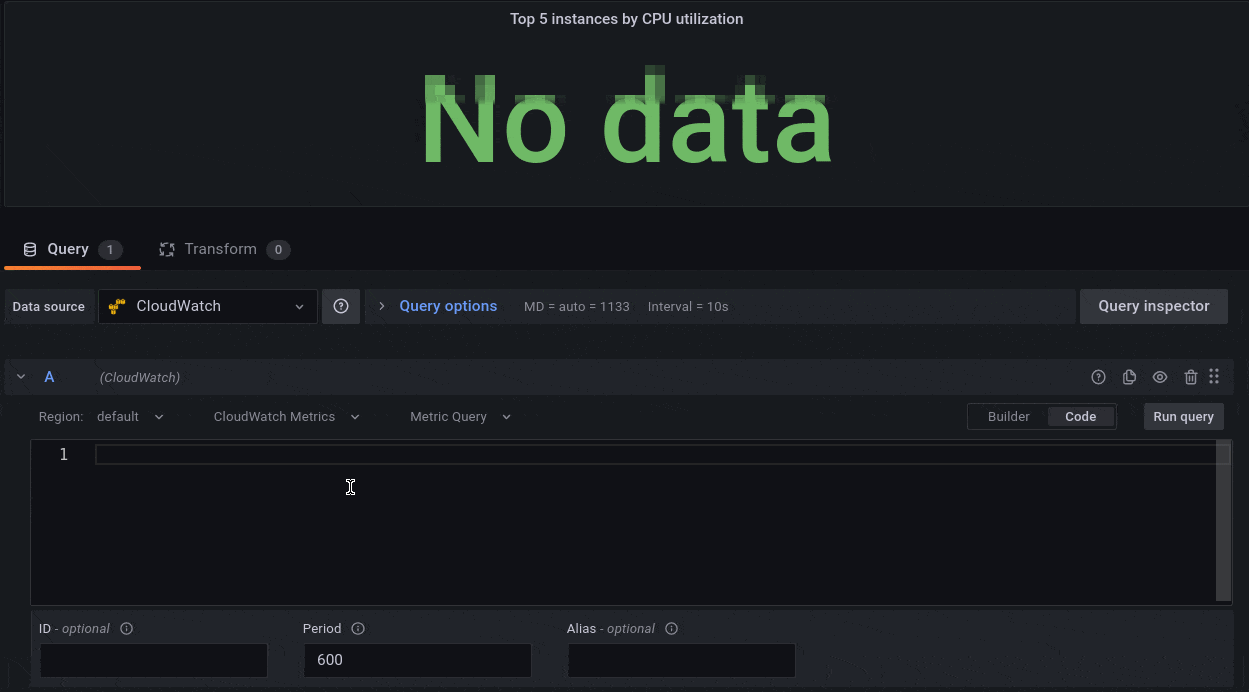This screenshot has width=1249, height=692.
Task: View the Alias optional field info icon
Action: point(671,628)
